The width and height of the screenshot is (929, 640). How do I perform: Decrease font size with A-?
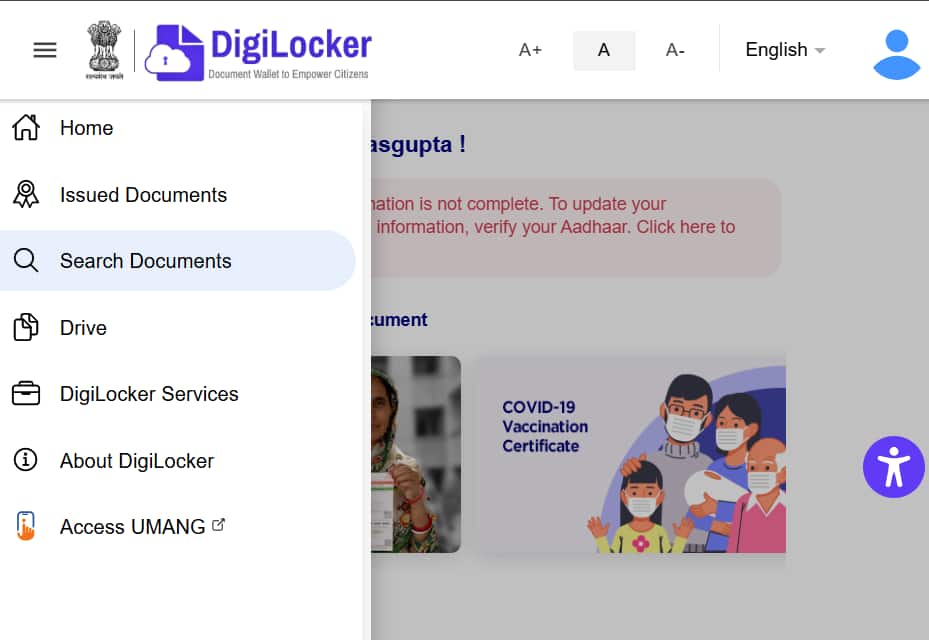click(675, 50)
